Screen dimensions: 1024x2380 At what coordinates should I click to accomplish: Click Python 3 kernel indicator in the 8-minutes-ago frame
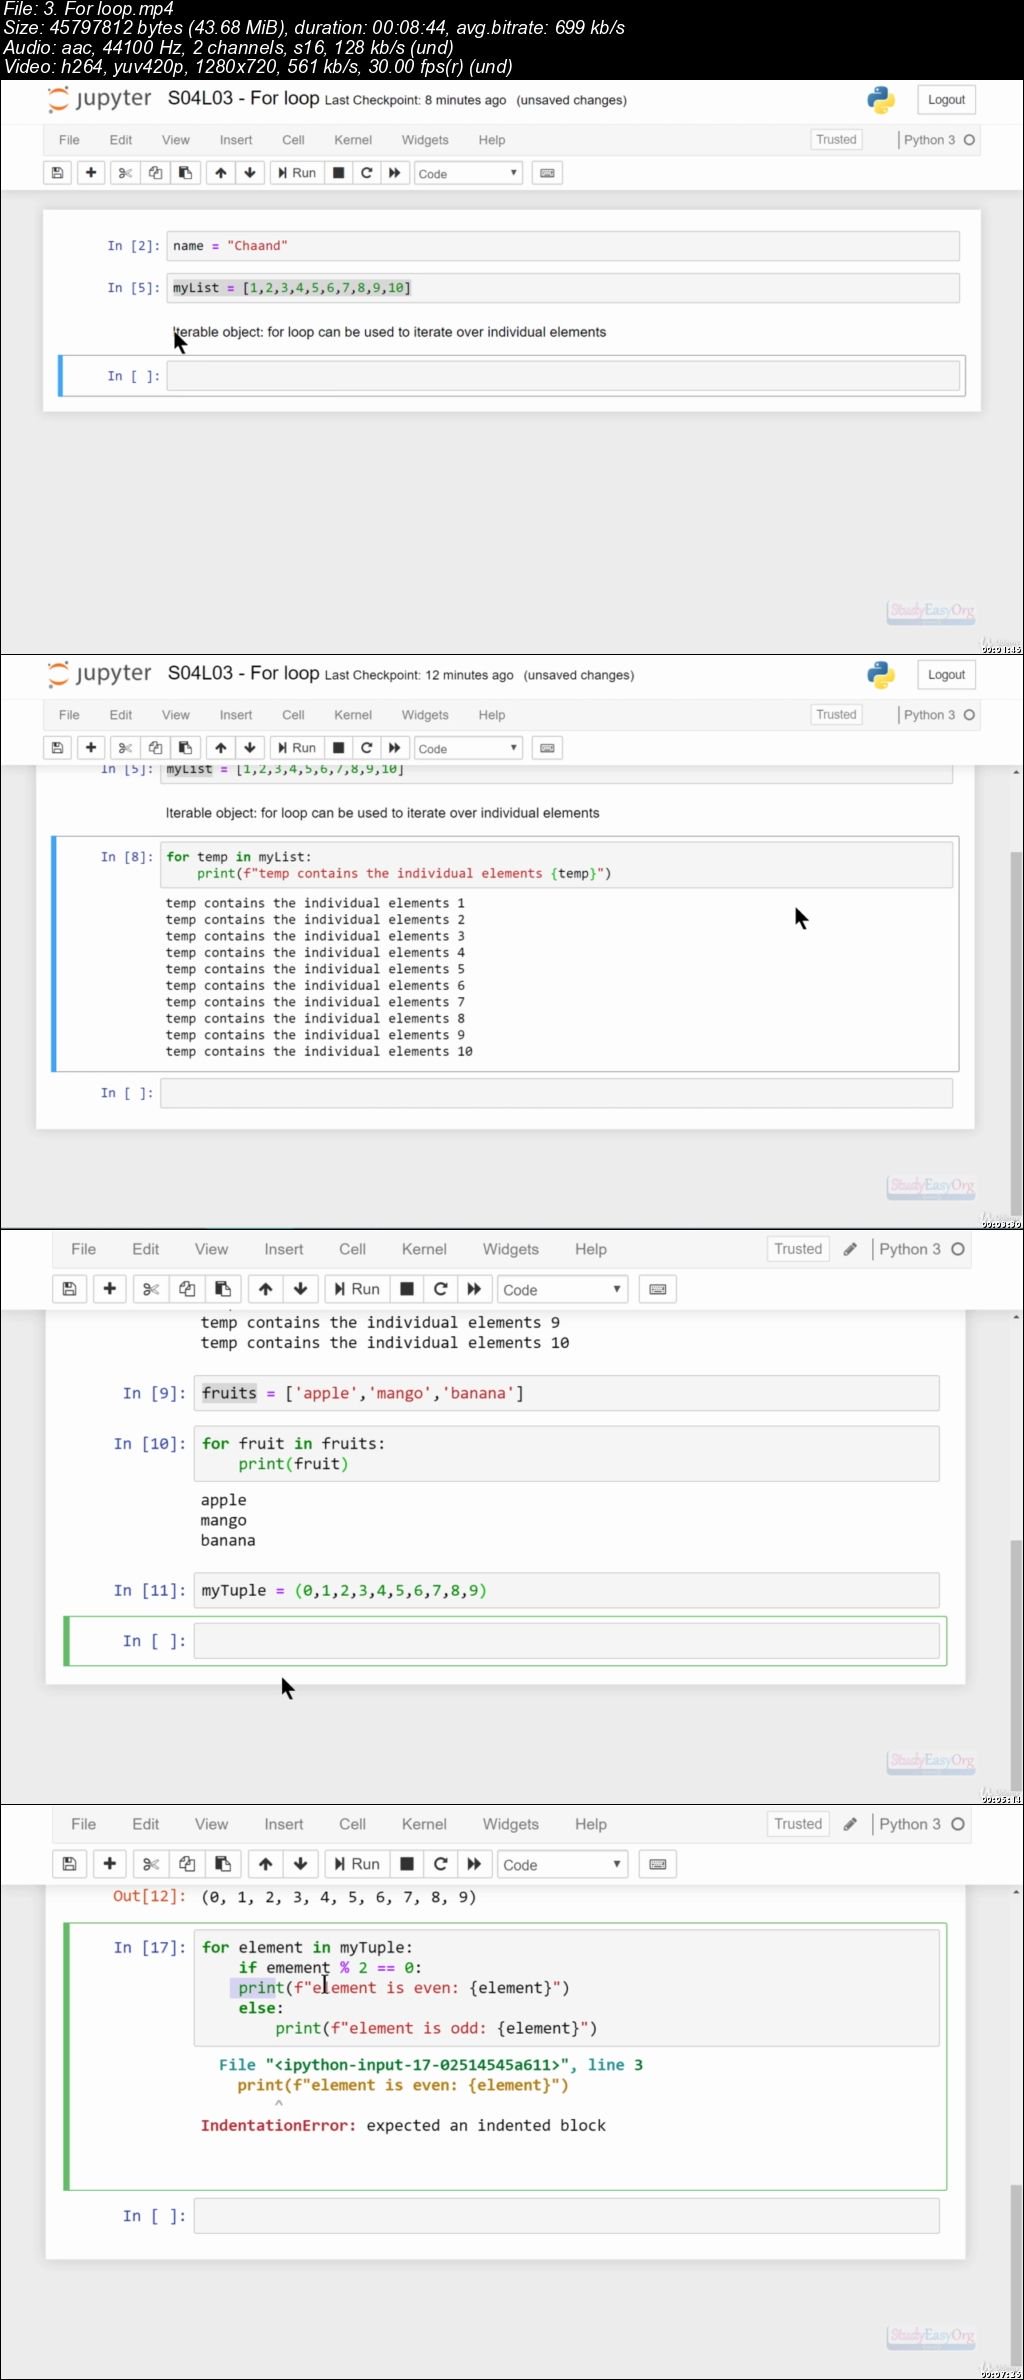point(938,140)
